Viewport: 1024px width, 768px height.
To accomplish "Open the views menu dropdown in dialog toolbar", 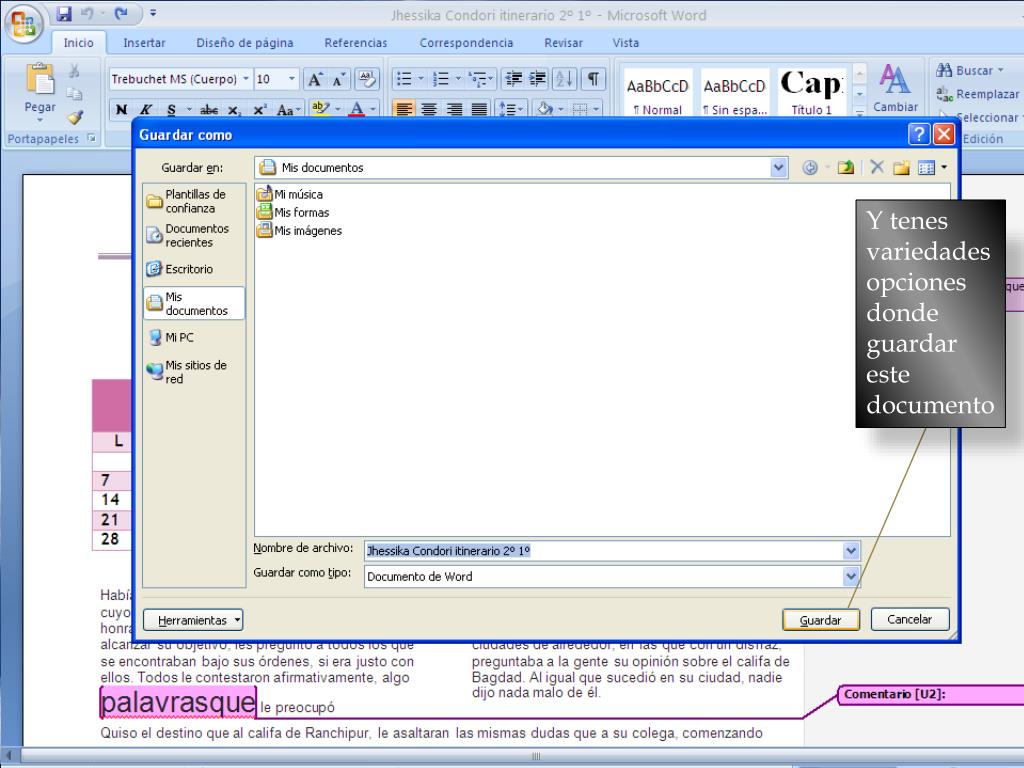I will click(944, 168).
